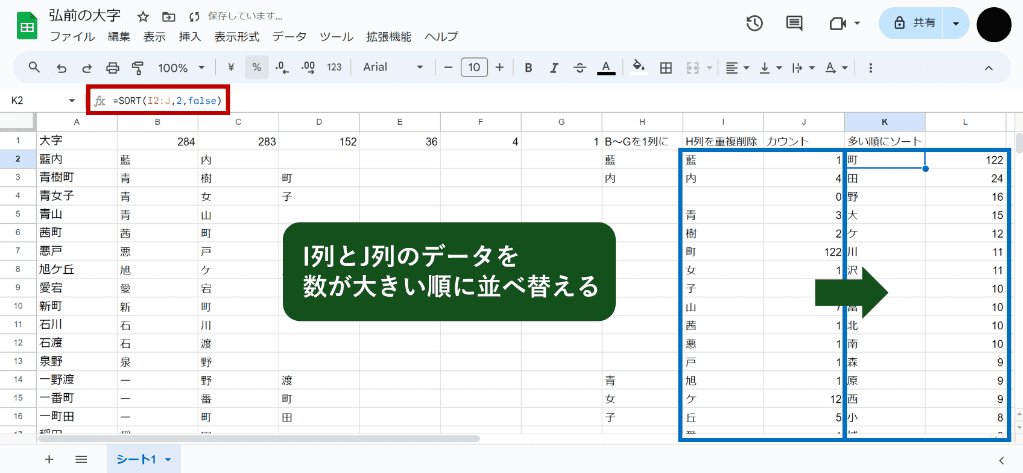
Task: Open the Google Sheets home icon
Action: (26, 25)
